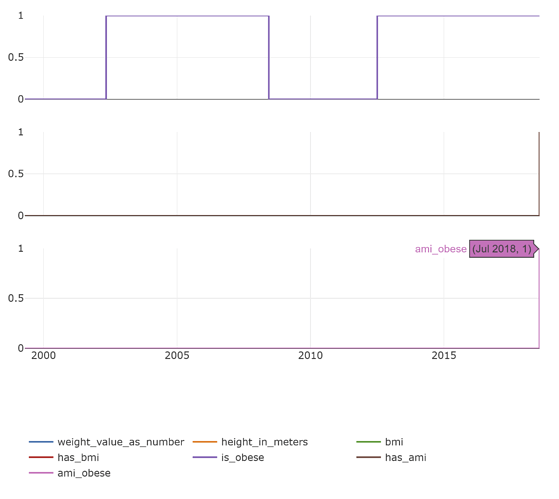Click the purple is_obese legend line swatch
This screenshot has height=499, width=559.
205,457
